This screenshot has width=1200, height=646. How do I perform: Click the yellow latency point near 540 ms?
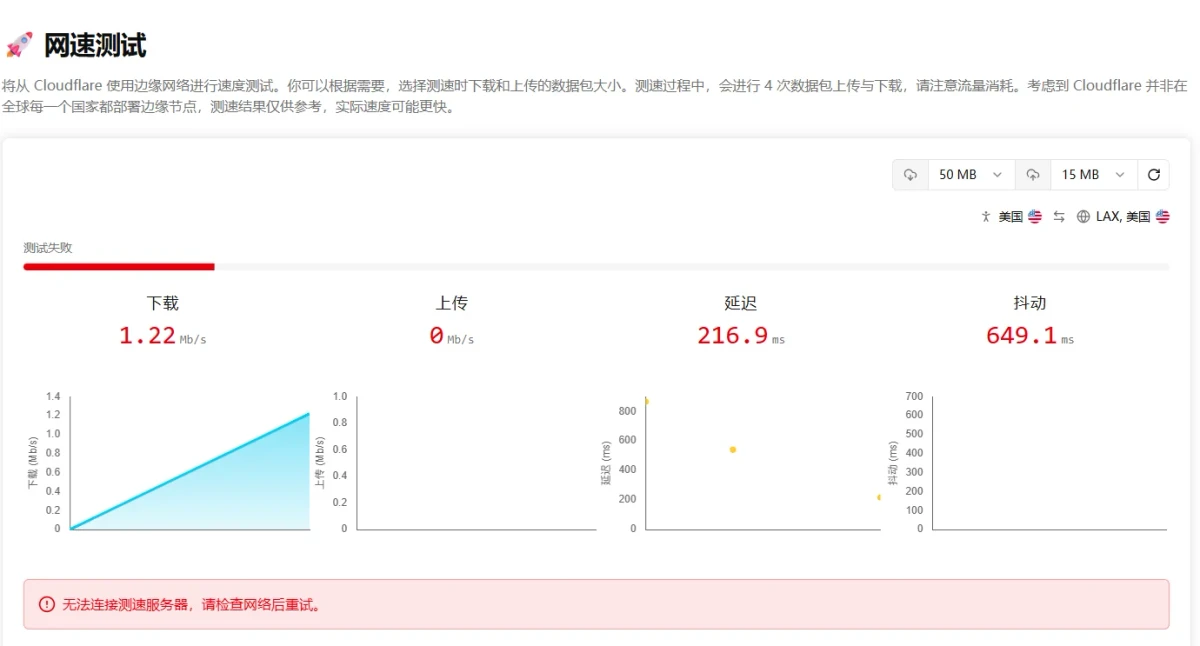point(733,450)
